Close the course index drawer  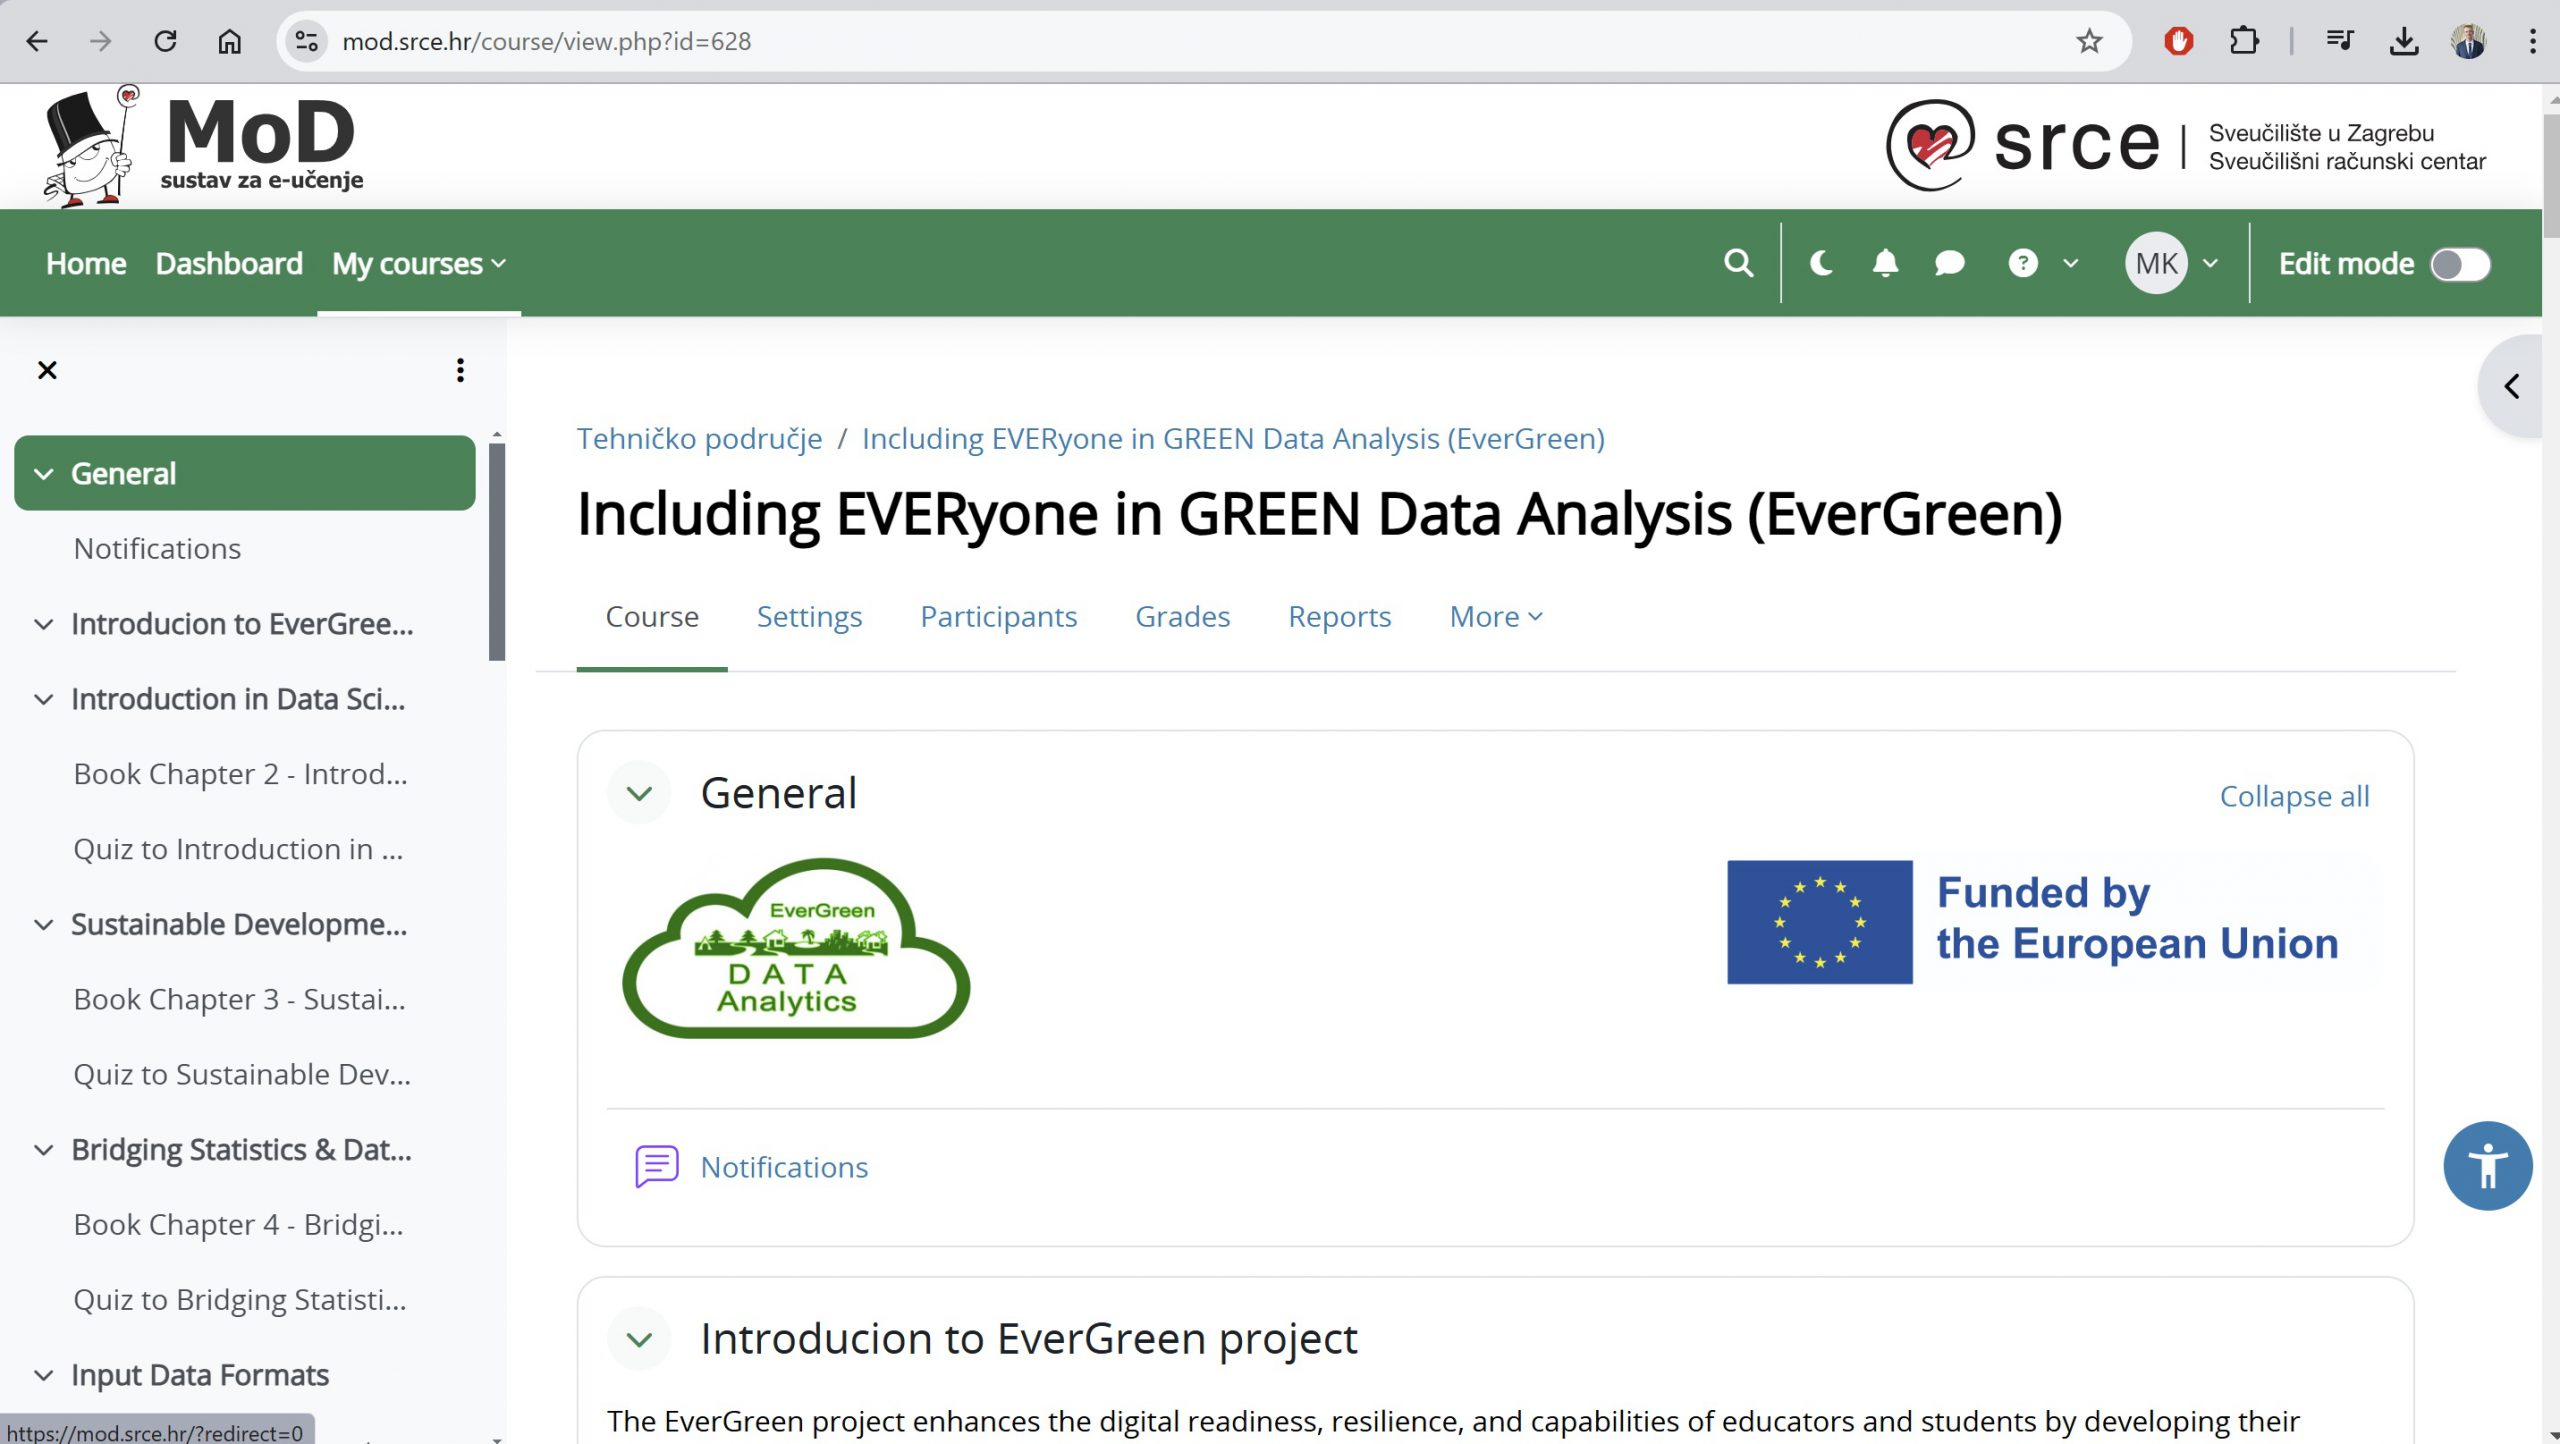(47, 370)
